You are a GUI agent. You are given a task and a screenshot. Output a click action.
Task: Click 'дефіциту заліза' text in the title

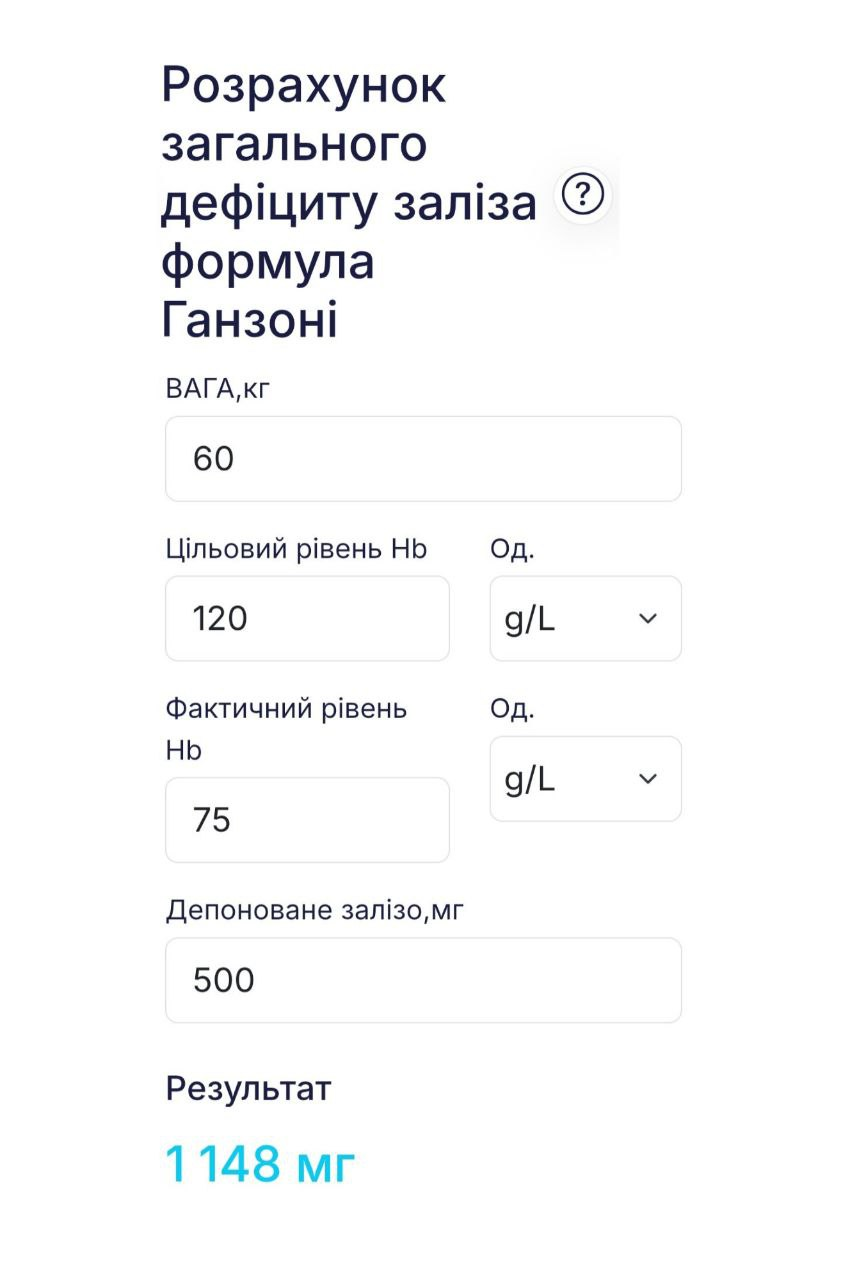click(x=349, y=203)
